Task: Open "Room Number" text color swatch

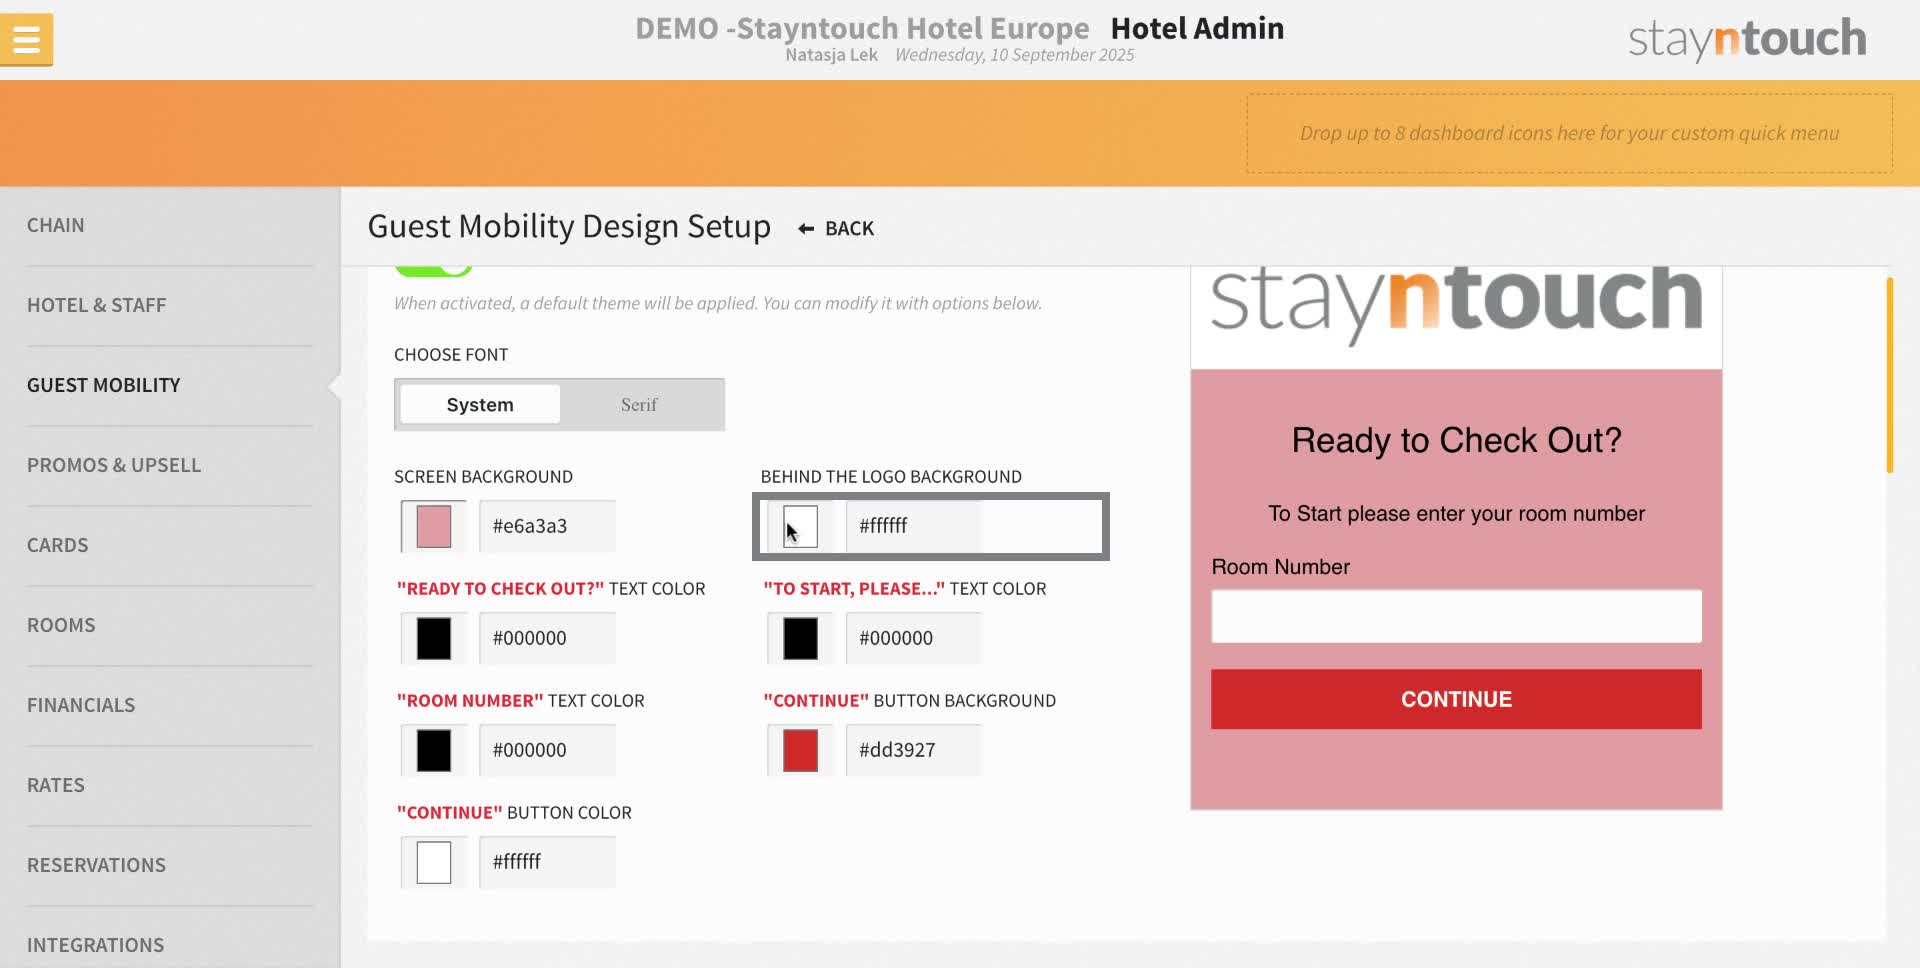Action: (433, 750)
